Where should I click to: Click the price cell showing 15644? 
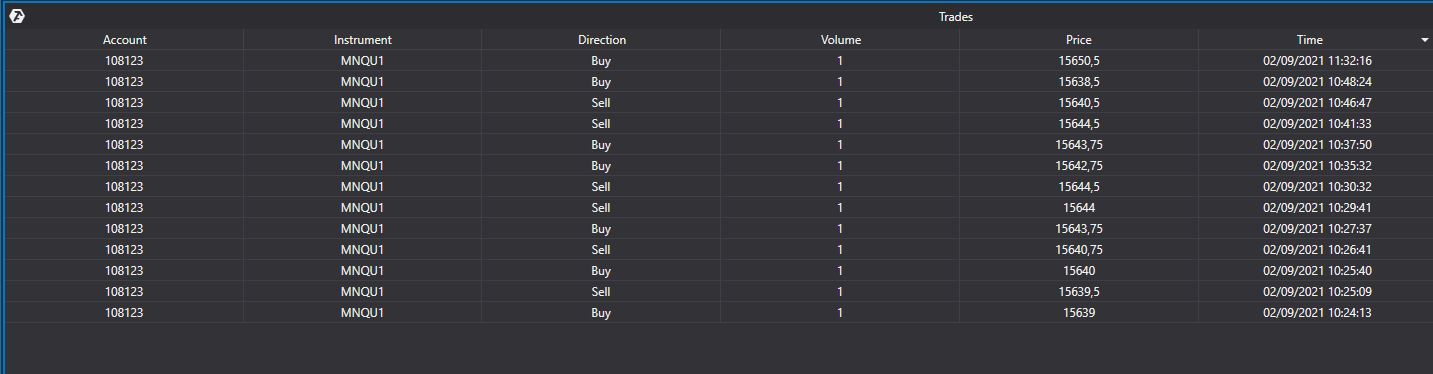pos(1078,208)
